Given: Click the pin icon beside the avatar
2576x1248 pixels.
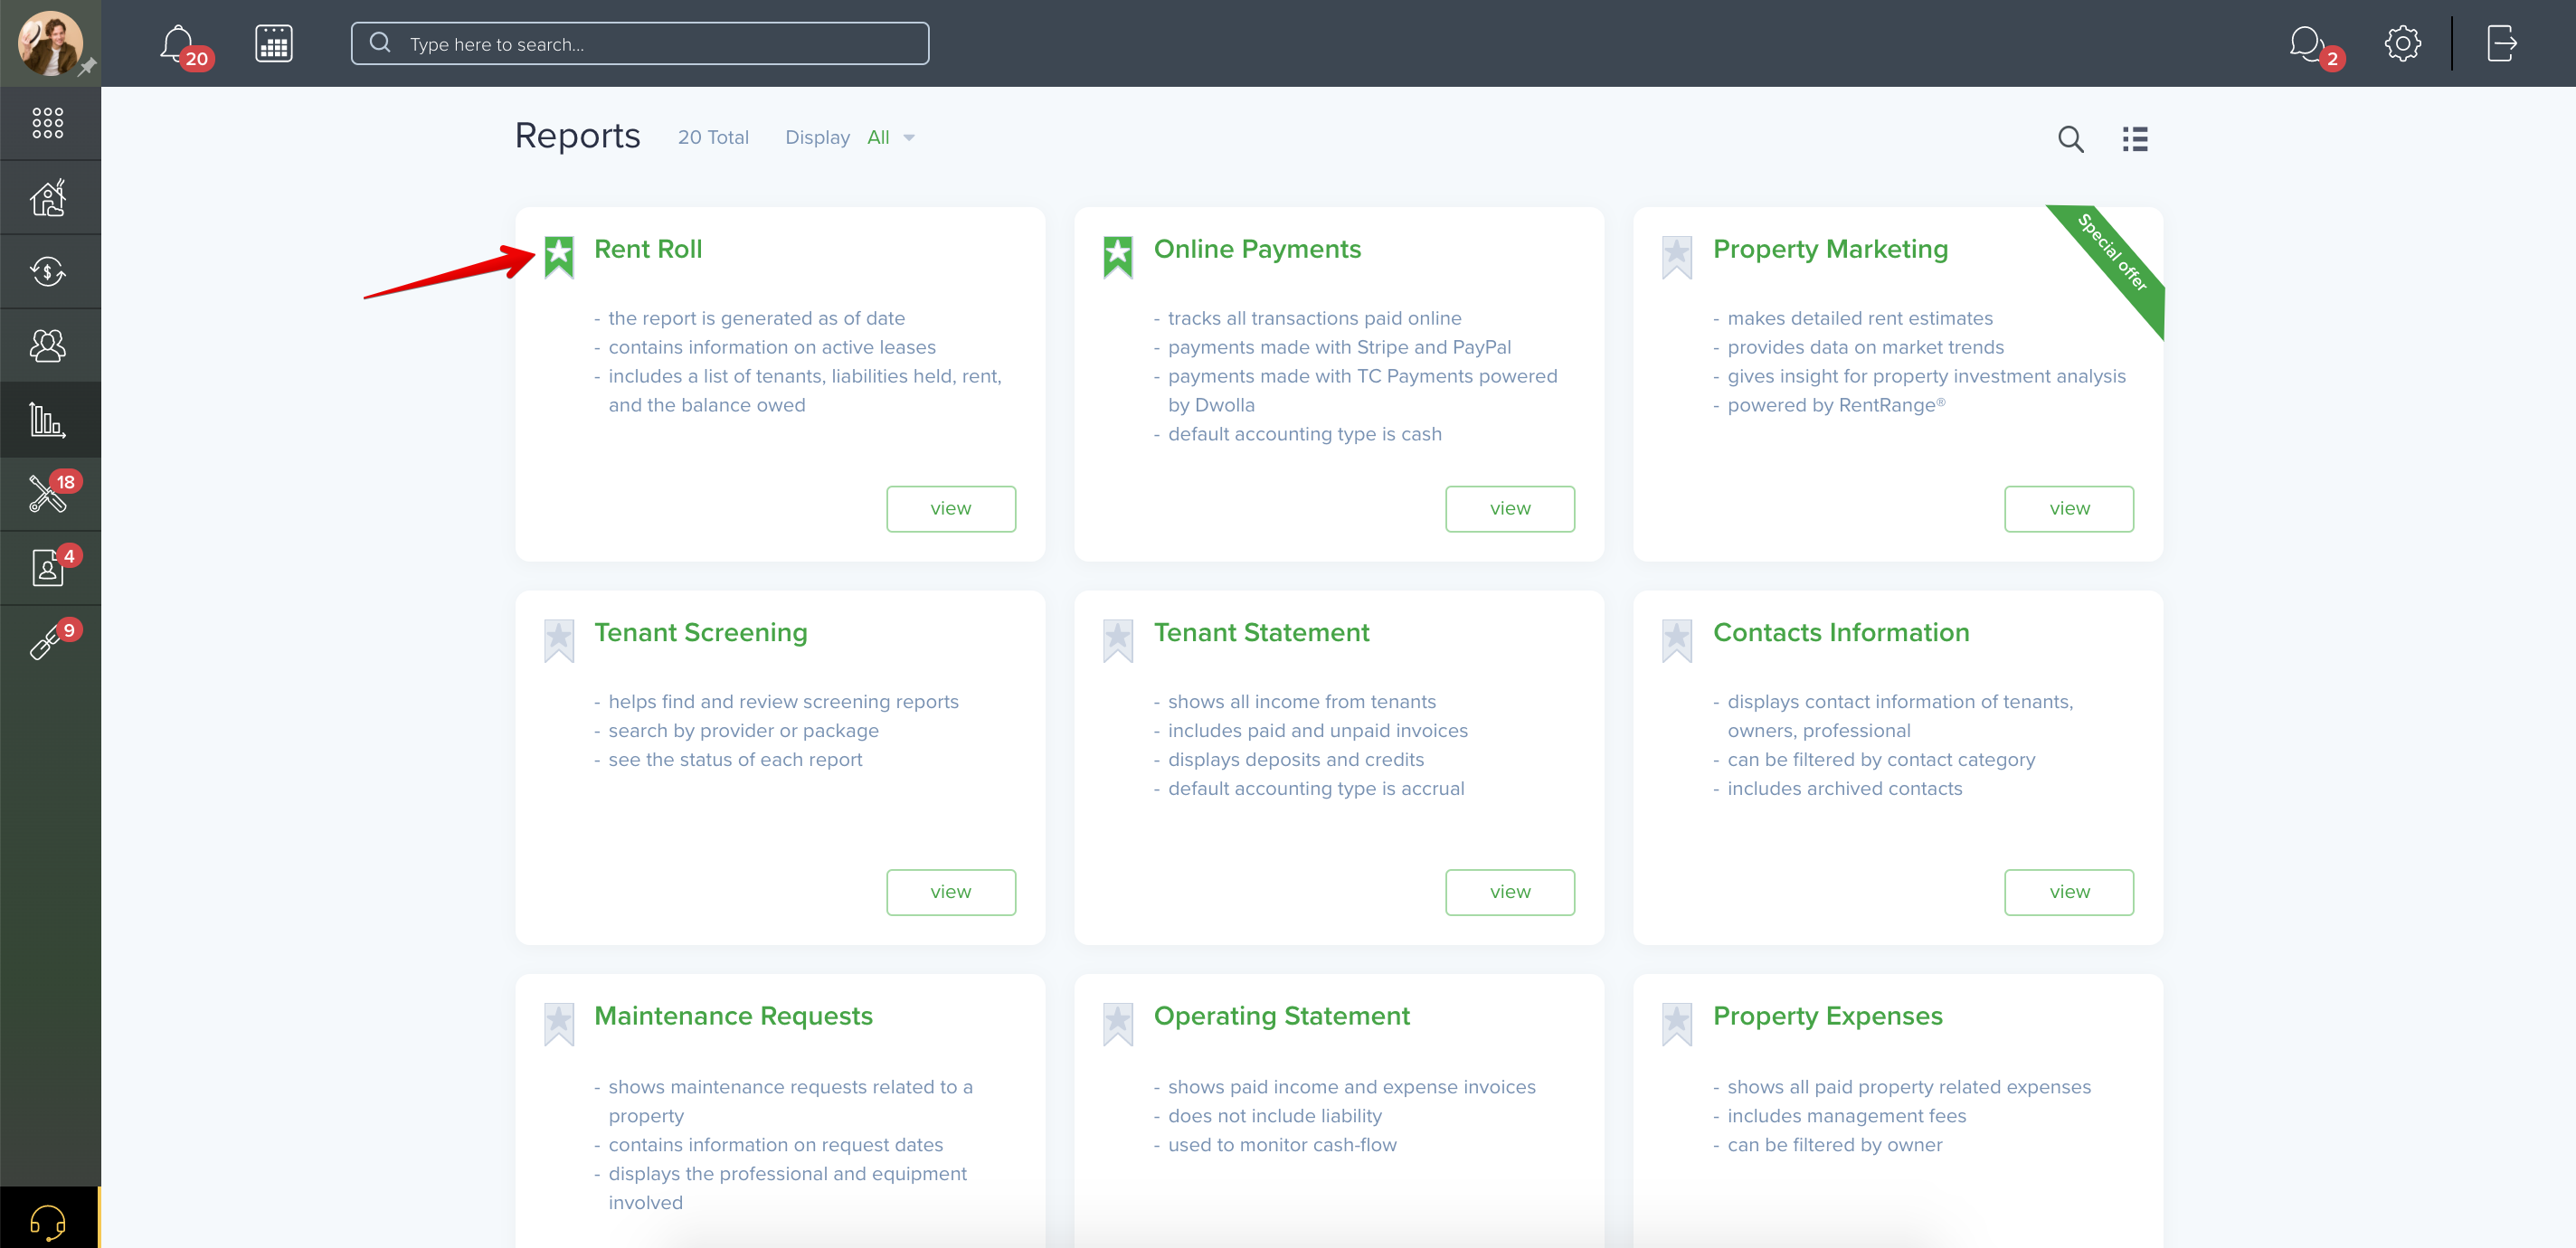Looking at the screenshot, I should 87,67.
